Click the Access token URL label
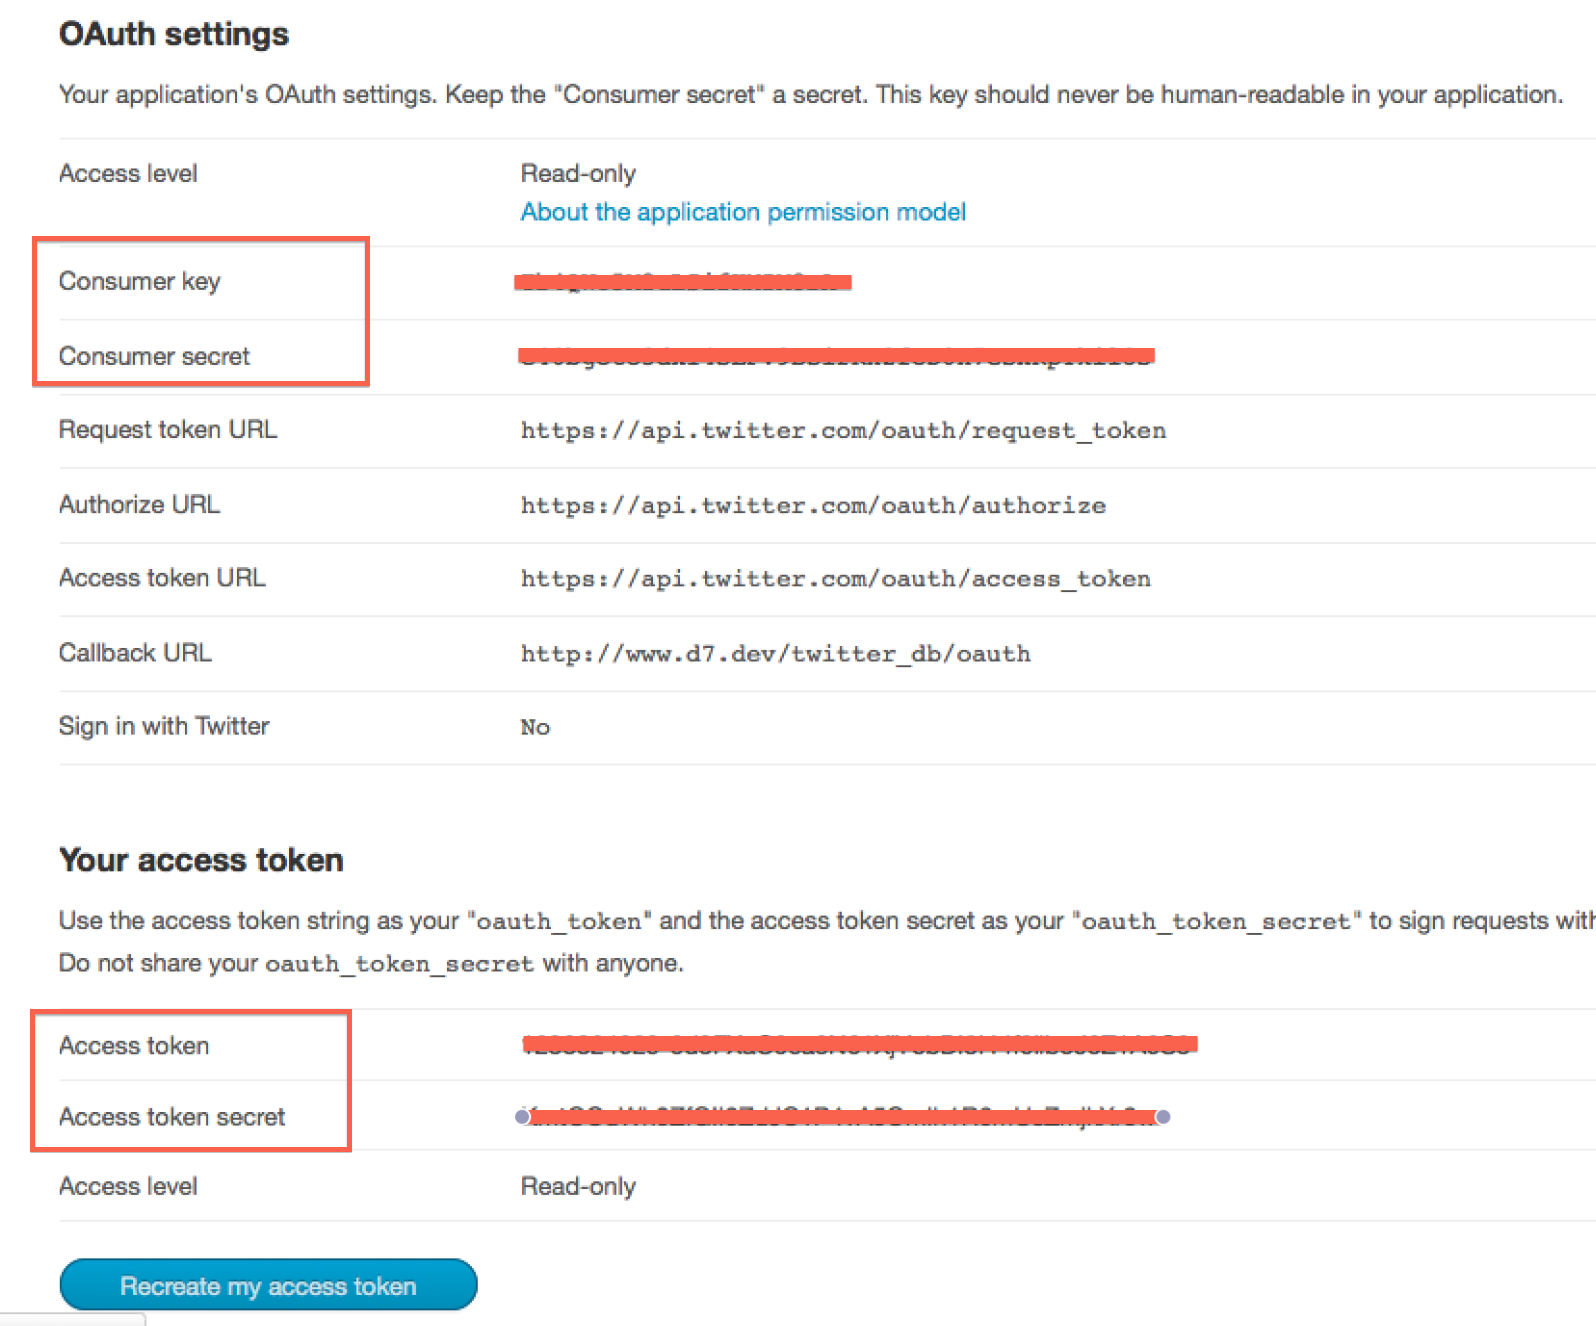Viewport: 1596px width, 1326px height. [x=162, y=578]
